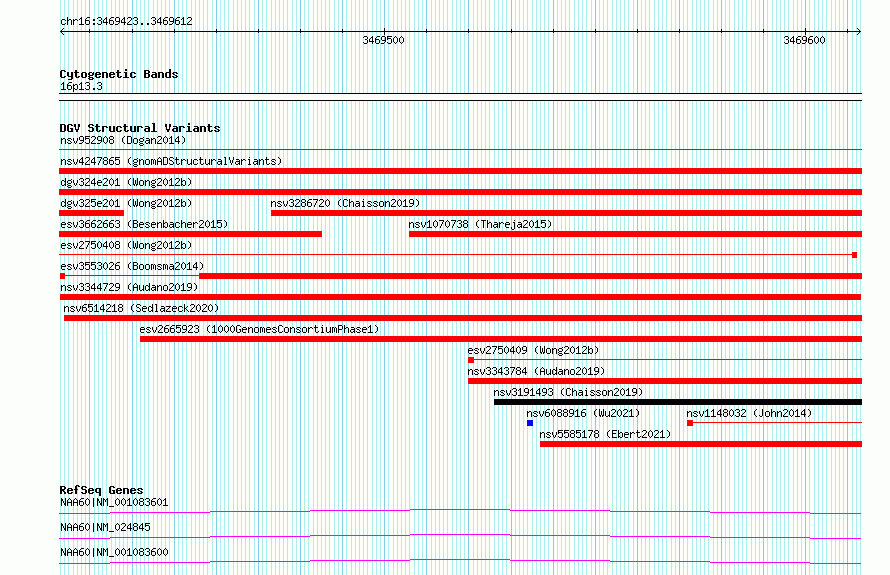Click dgv325e201 (Wong2012b) label
This screenshot has width=890, height=575.
[126, 203]
